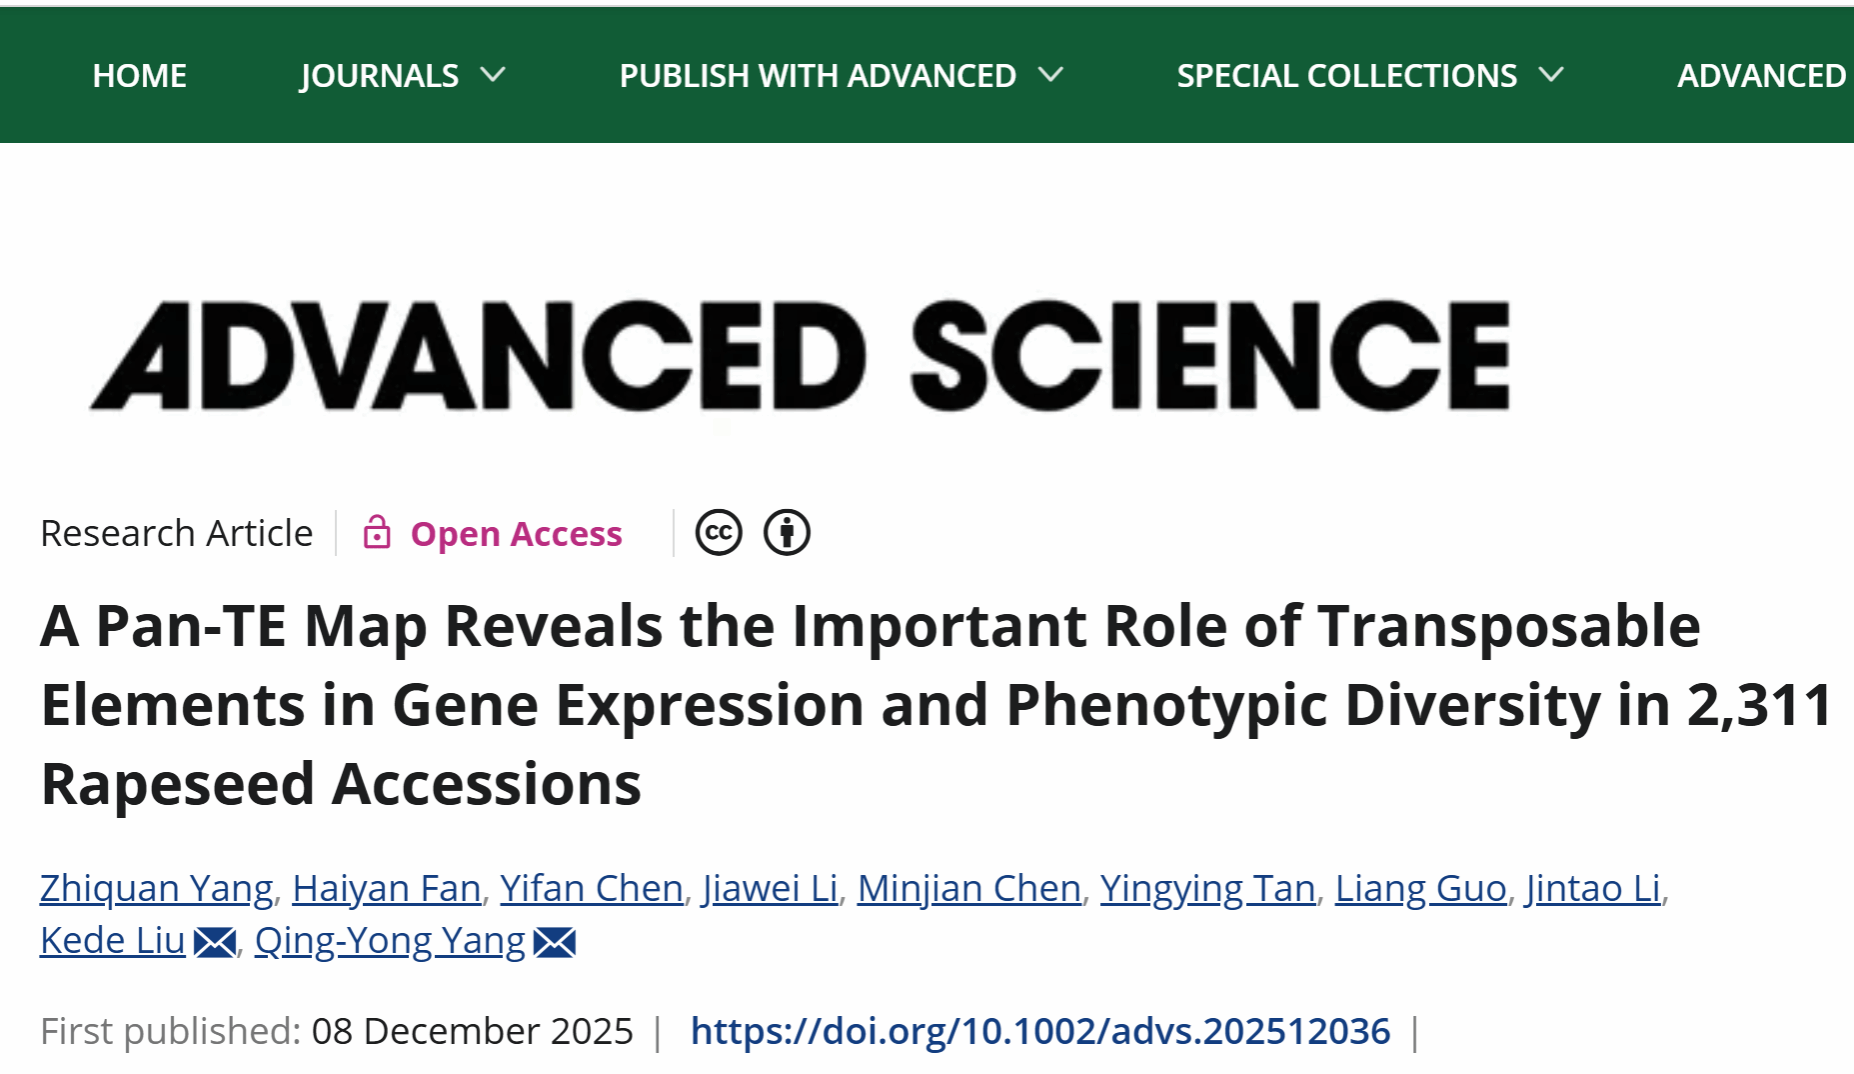Expand the Special Collections chevron
This screenshot has height=1074, width=1854.
(1551, 75)
